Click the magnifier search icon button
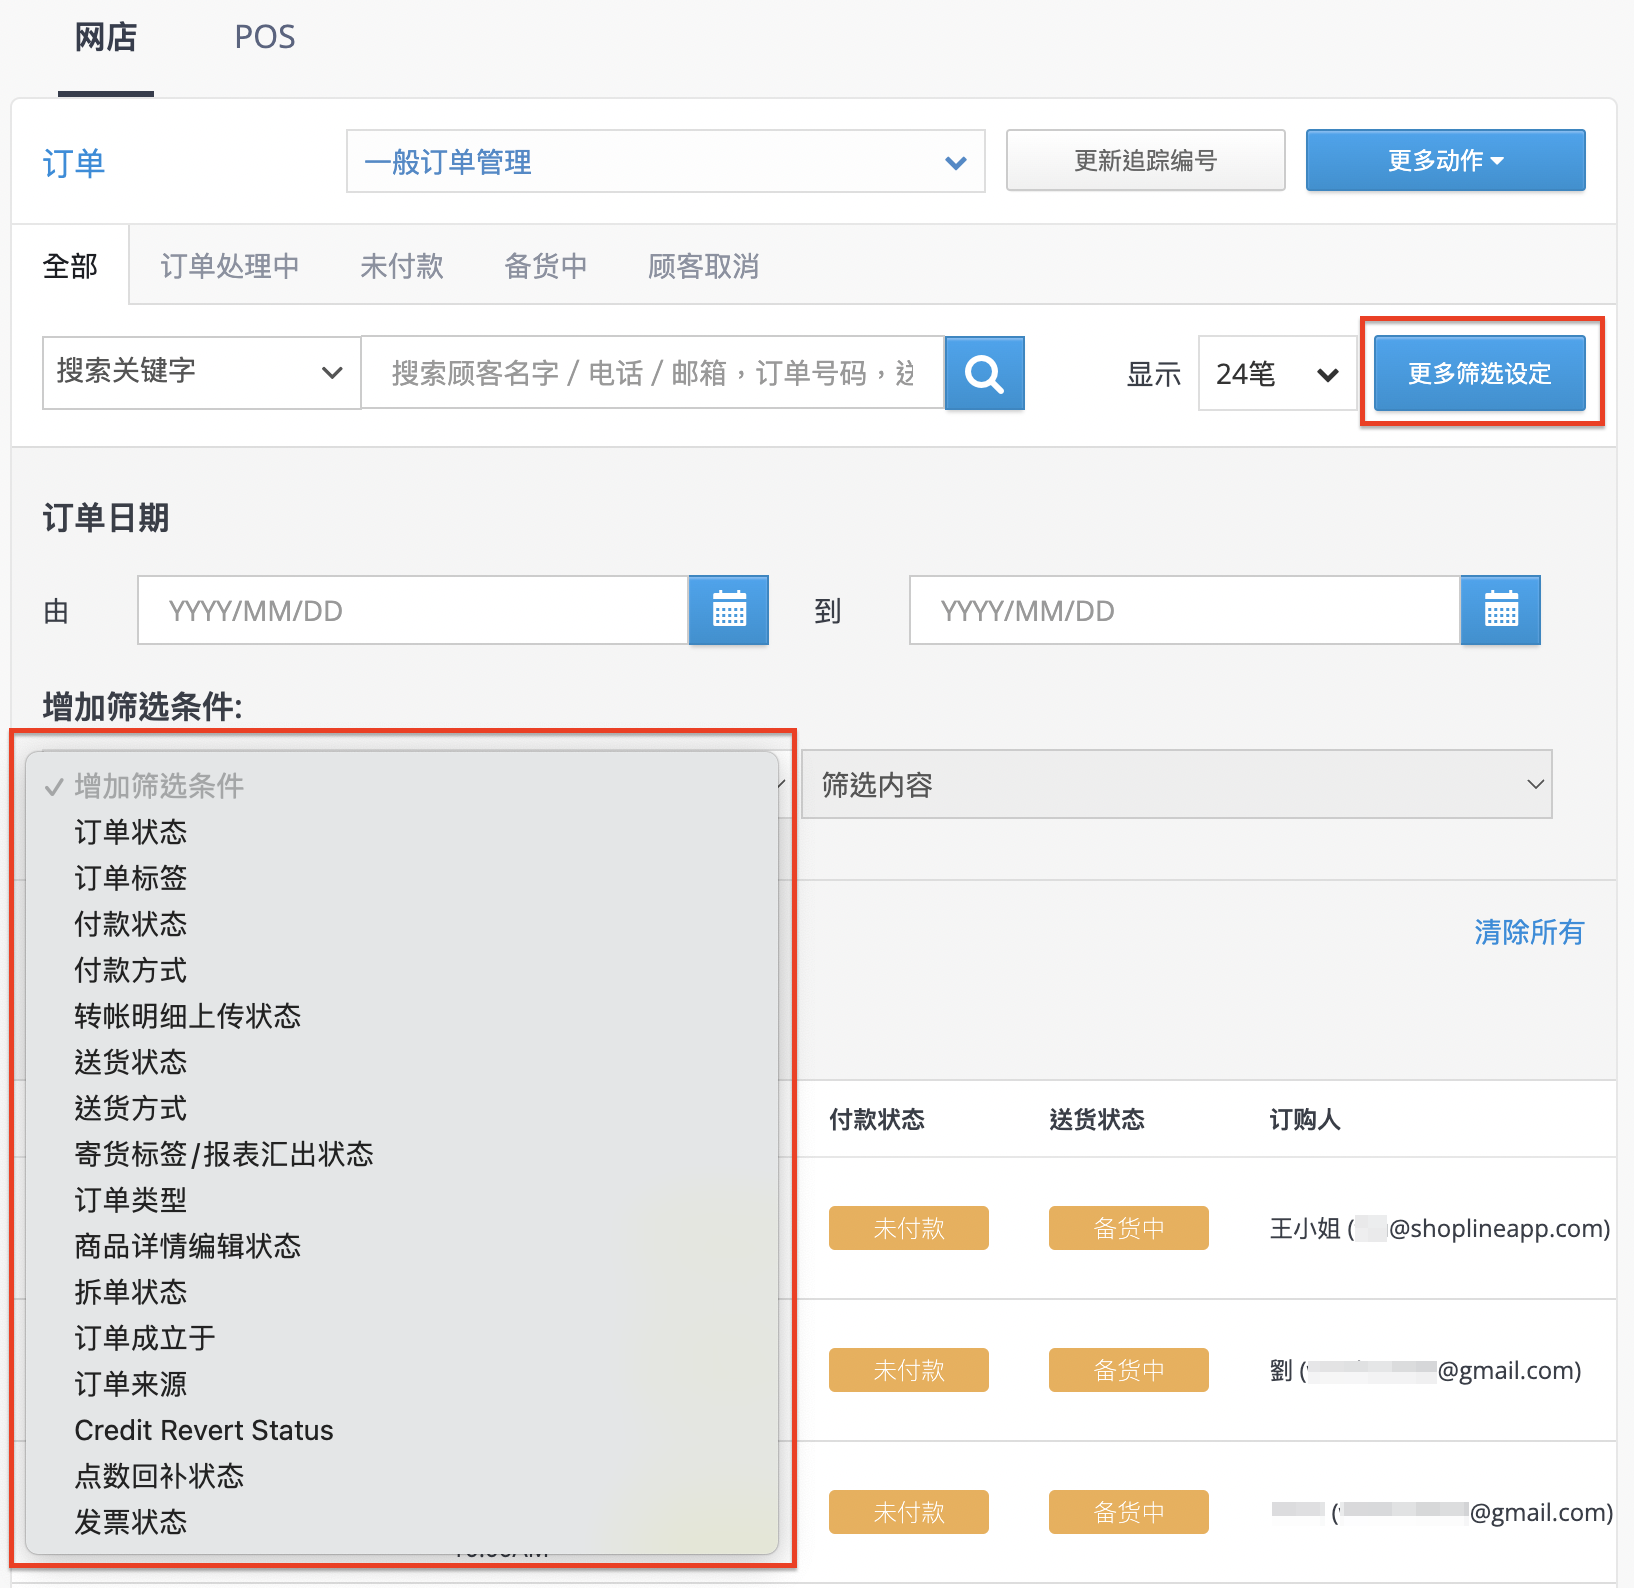 [x=984, y=373]
